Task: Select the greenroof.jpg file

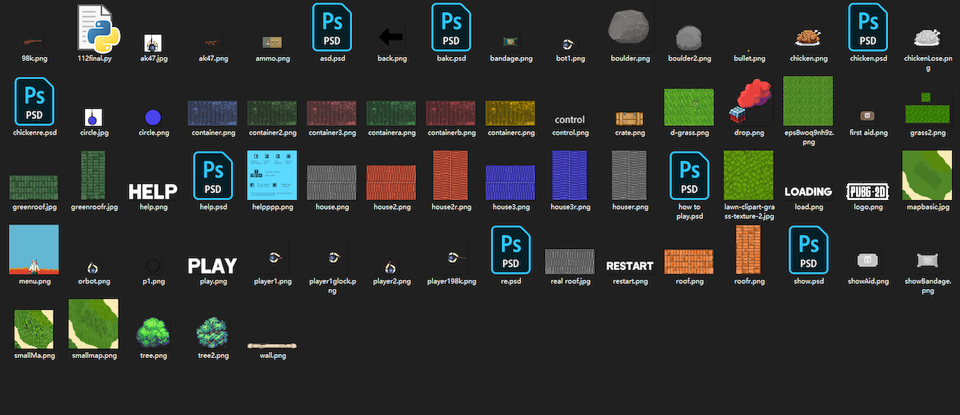Action: coord(34,188)
